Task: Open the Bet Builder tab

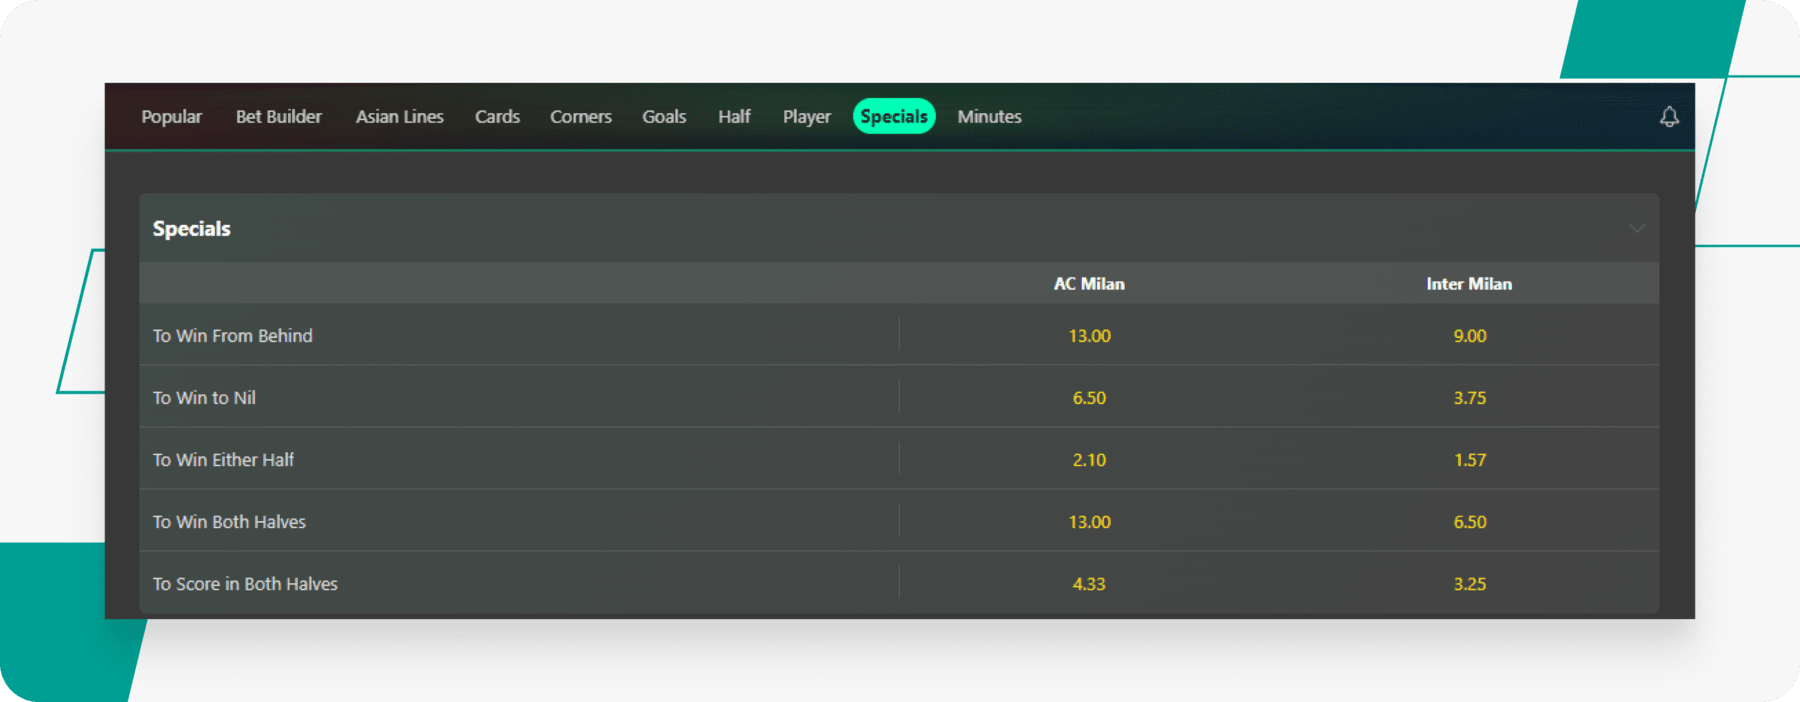Action: (279, 117)
